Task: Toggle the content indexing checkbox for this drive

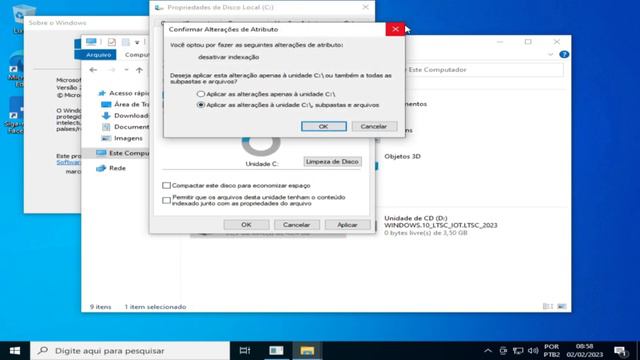Action: coord(166,200)
